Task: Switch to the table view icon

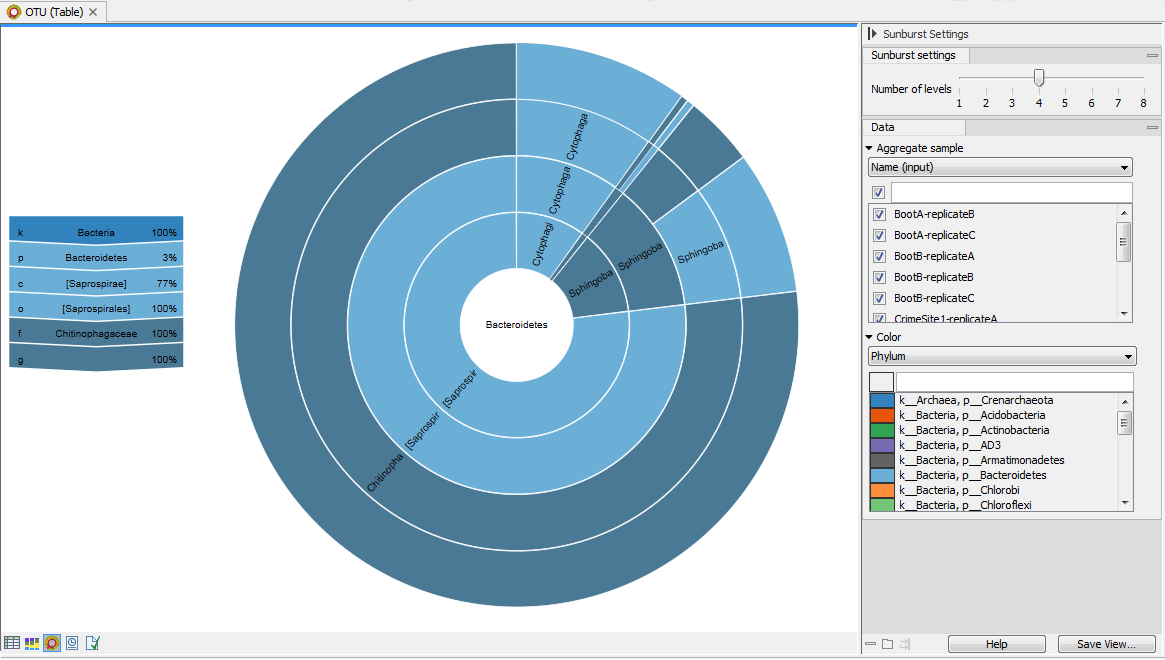Action: (x=12, y=643)
